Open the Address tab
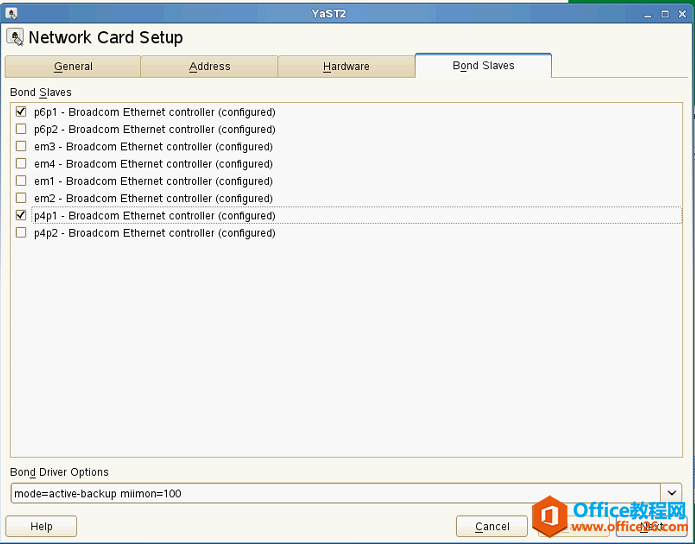The image size is (695, 544). click(210, 67)
